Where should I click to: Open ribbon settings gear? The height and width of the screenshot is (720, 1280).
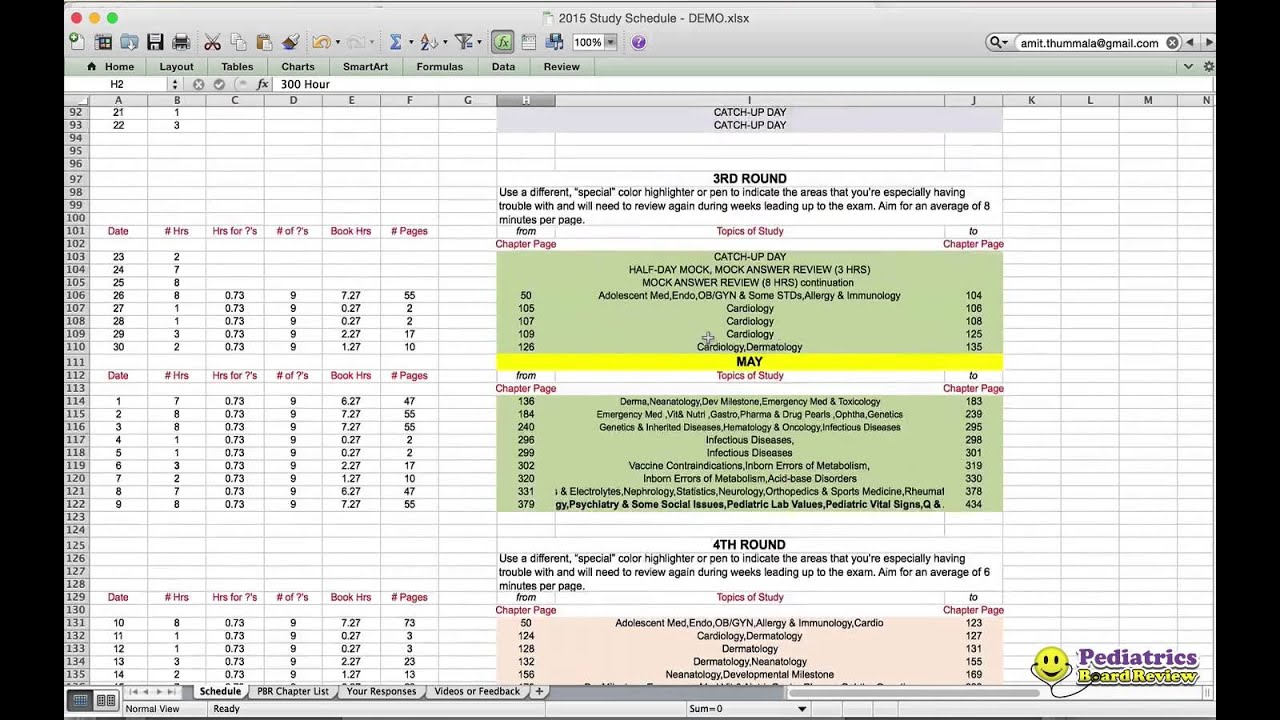tap(1208, 66)
